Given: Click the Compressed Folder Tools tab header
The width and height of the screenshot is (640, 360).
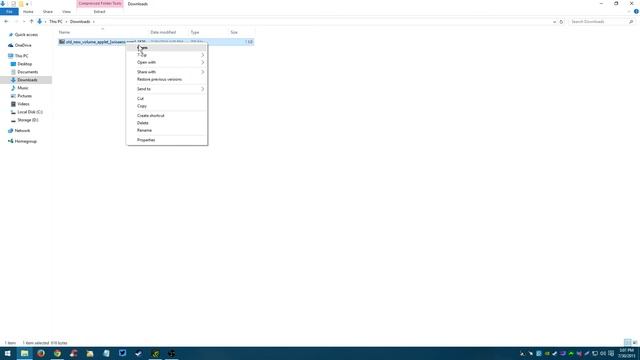Looking at the screenshot, I should point(100,4).
